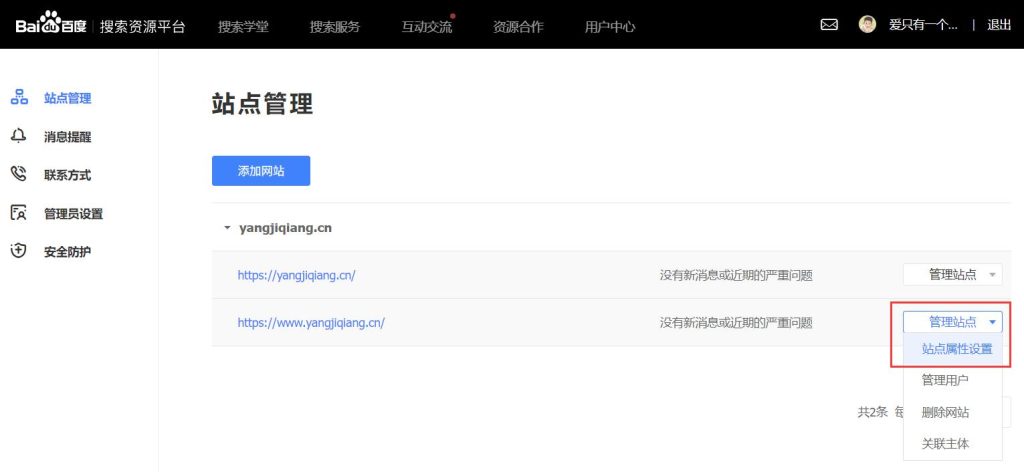Collapse the yangjiqiang.cn group triangle
Screen dimensions: 1024x472
[x=227, y=228]
